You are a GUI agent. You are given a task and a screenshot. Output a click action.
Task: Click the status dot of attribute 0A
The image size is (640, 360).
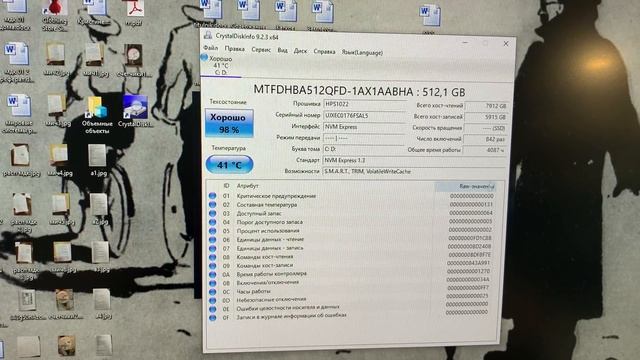click(212, 275)
